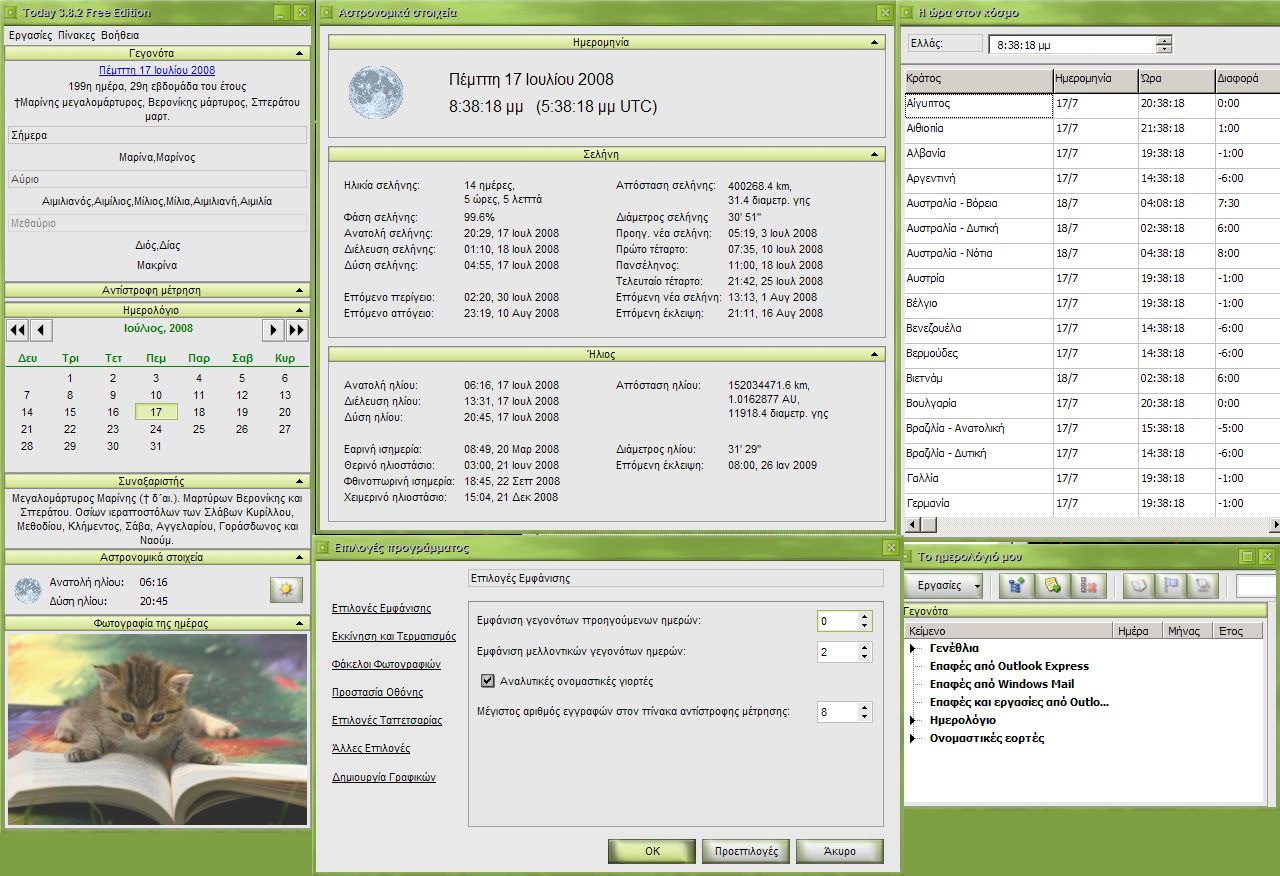Expand the Ονομαστικές εορτές tree node
1280x876 pixels.
pos(912,738)
